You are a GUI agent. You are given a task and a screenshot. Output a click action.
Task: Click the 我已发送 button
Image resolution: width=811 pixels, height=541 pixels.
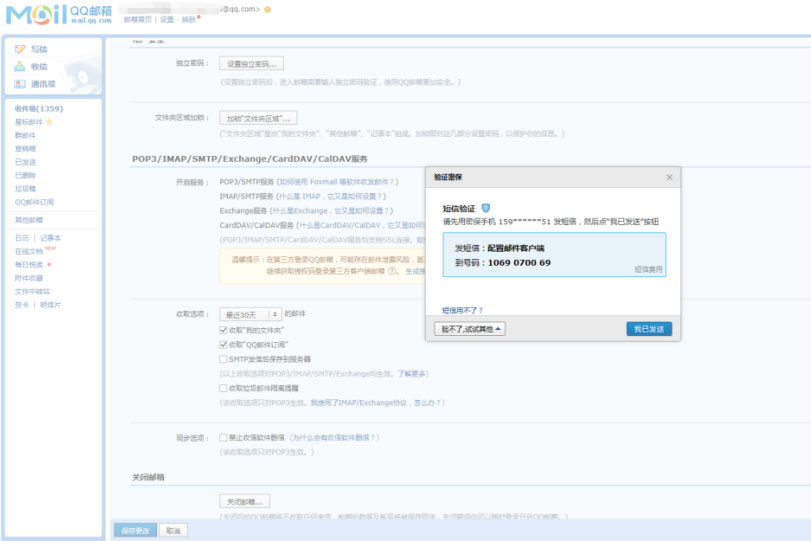tap(649, 328)
